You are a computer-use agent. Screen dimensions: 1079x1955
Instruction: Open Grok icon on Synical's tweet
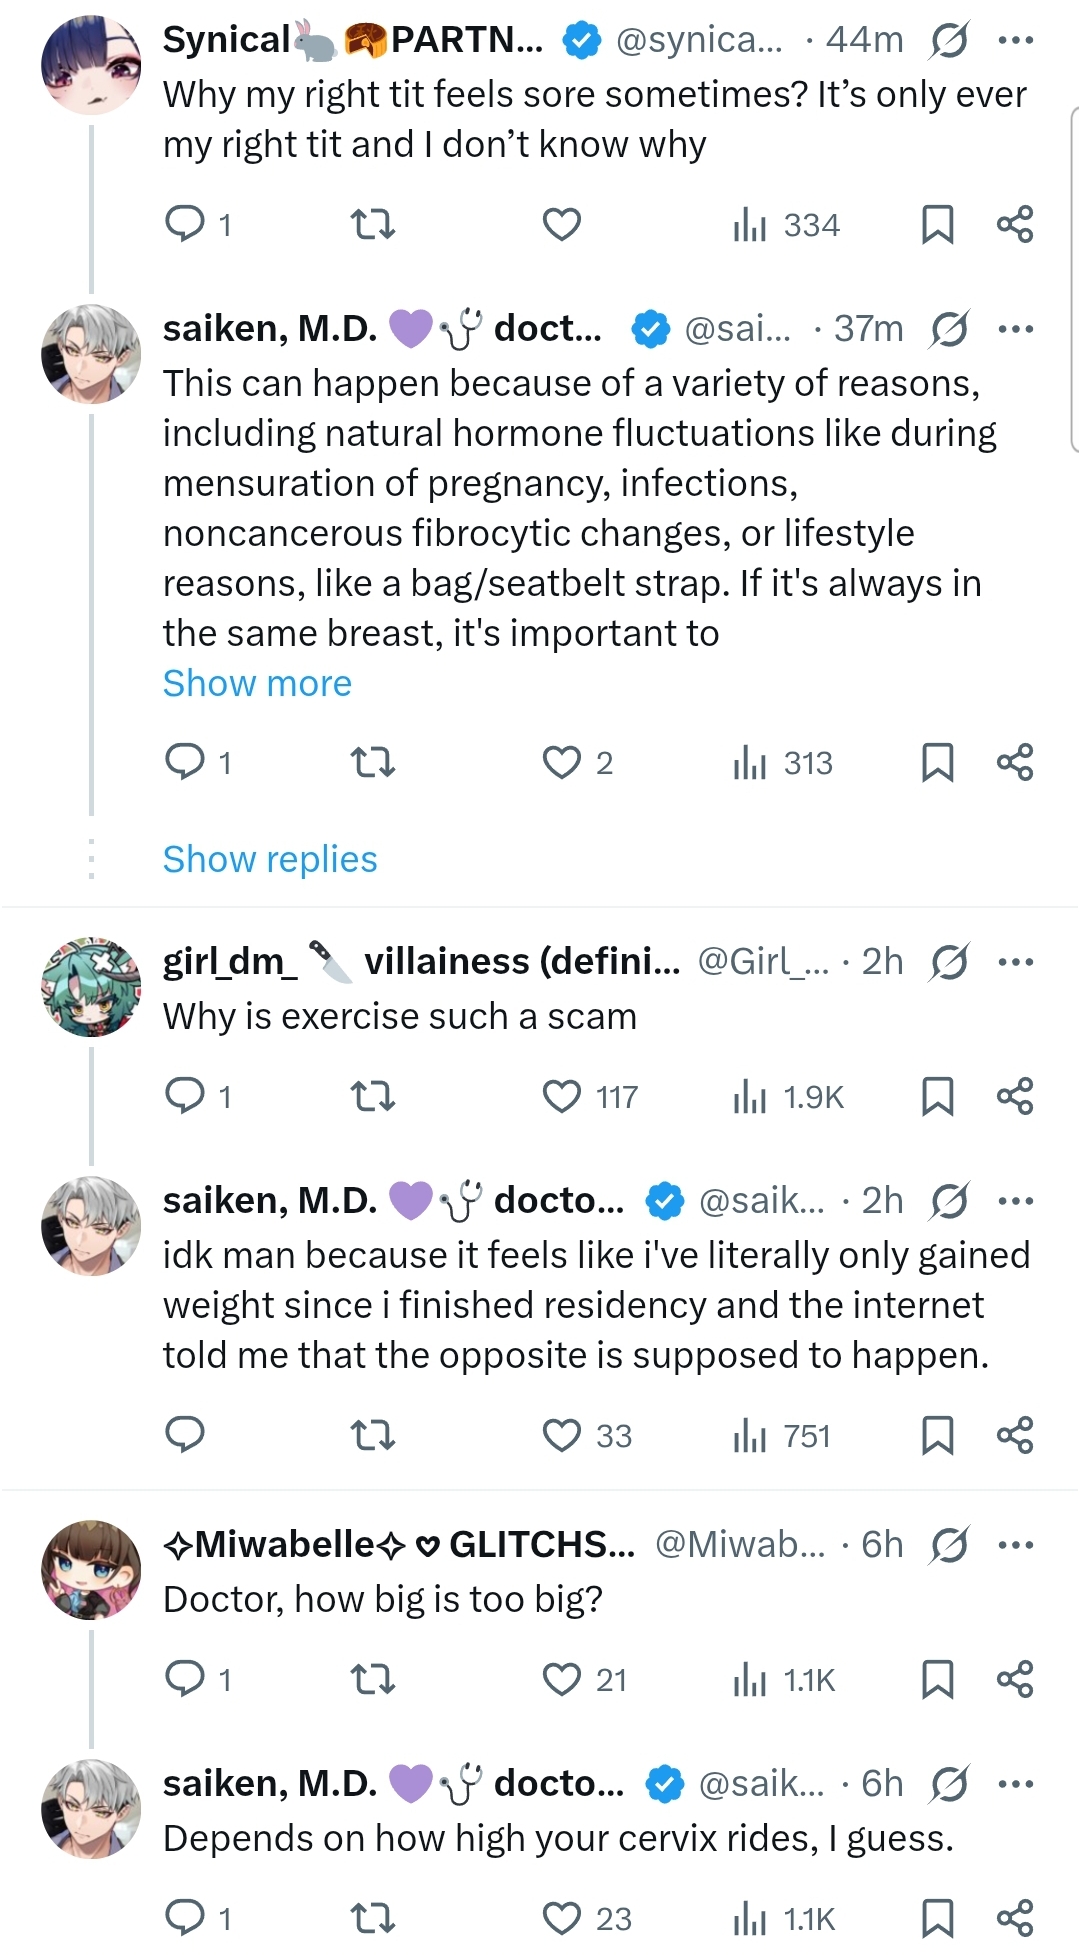948,41
